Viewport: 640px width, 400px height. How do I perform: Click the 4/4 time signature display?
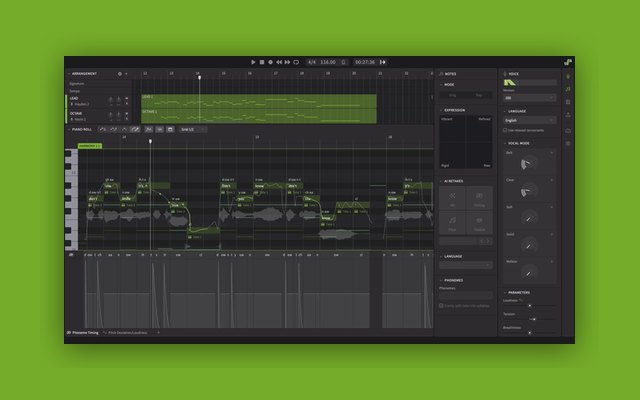coord(312,62)
